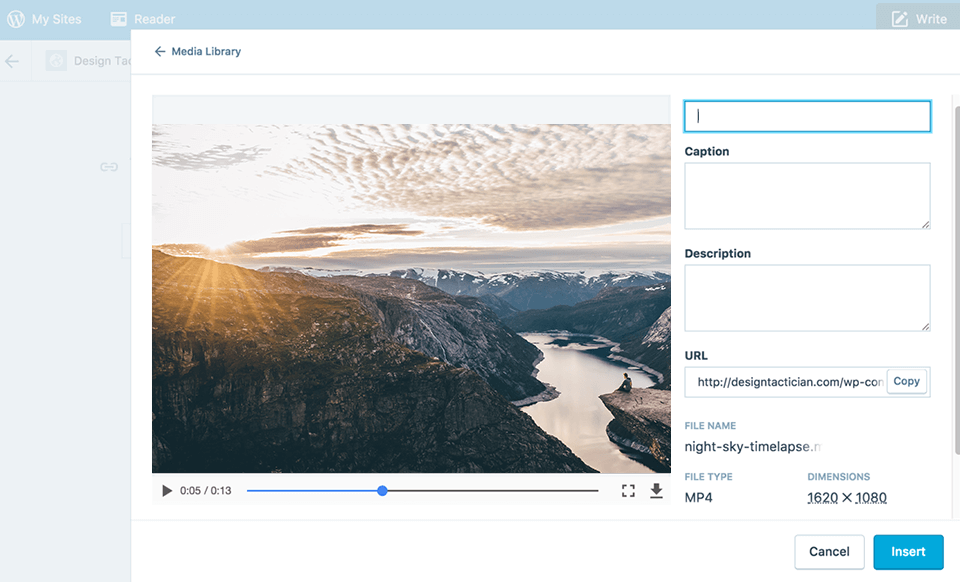The image size is (960, 582).
Task: Click the WordPress logo icon
Action: point(16,18)
